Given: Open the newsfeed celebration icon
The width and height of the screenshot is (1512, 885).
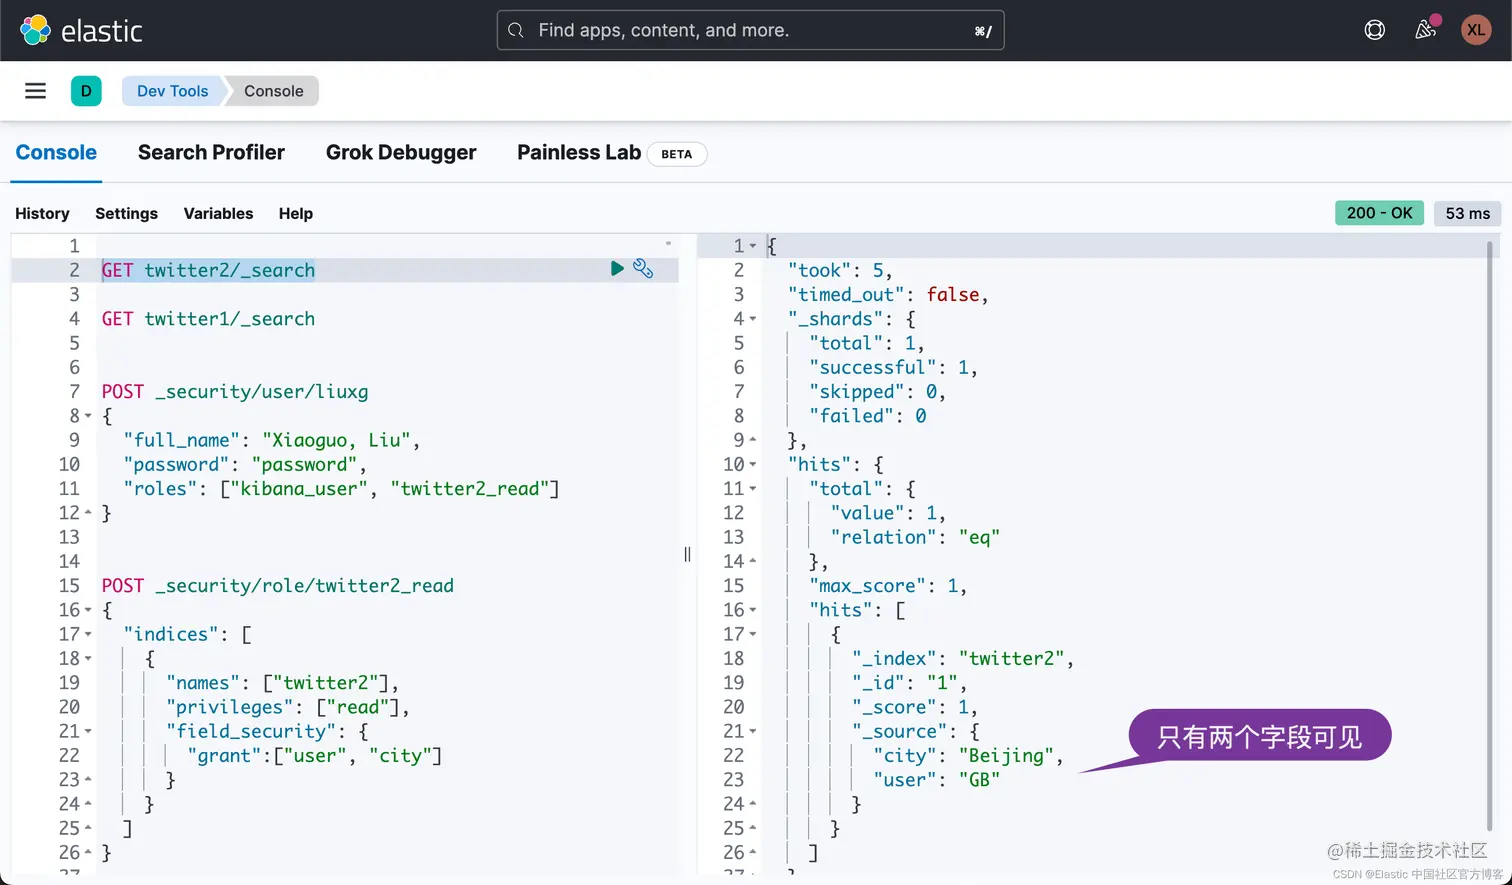Looking at the screenshot, I should click(1426, 30).
